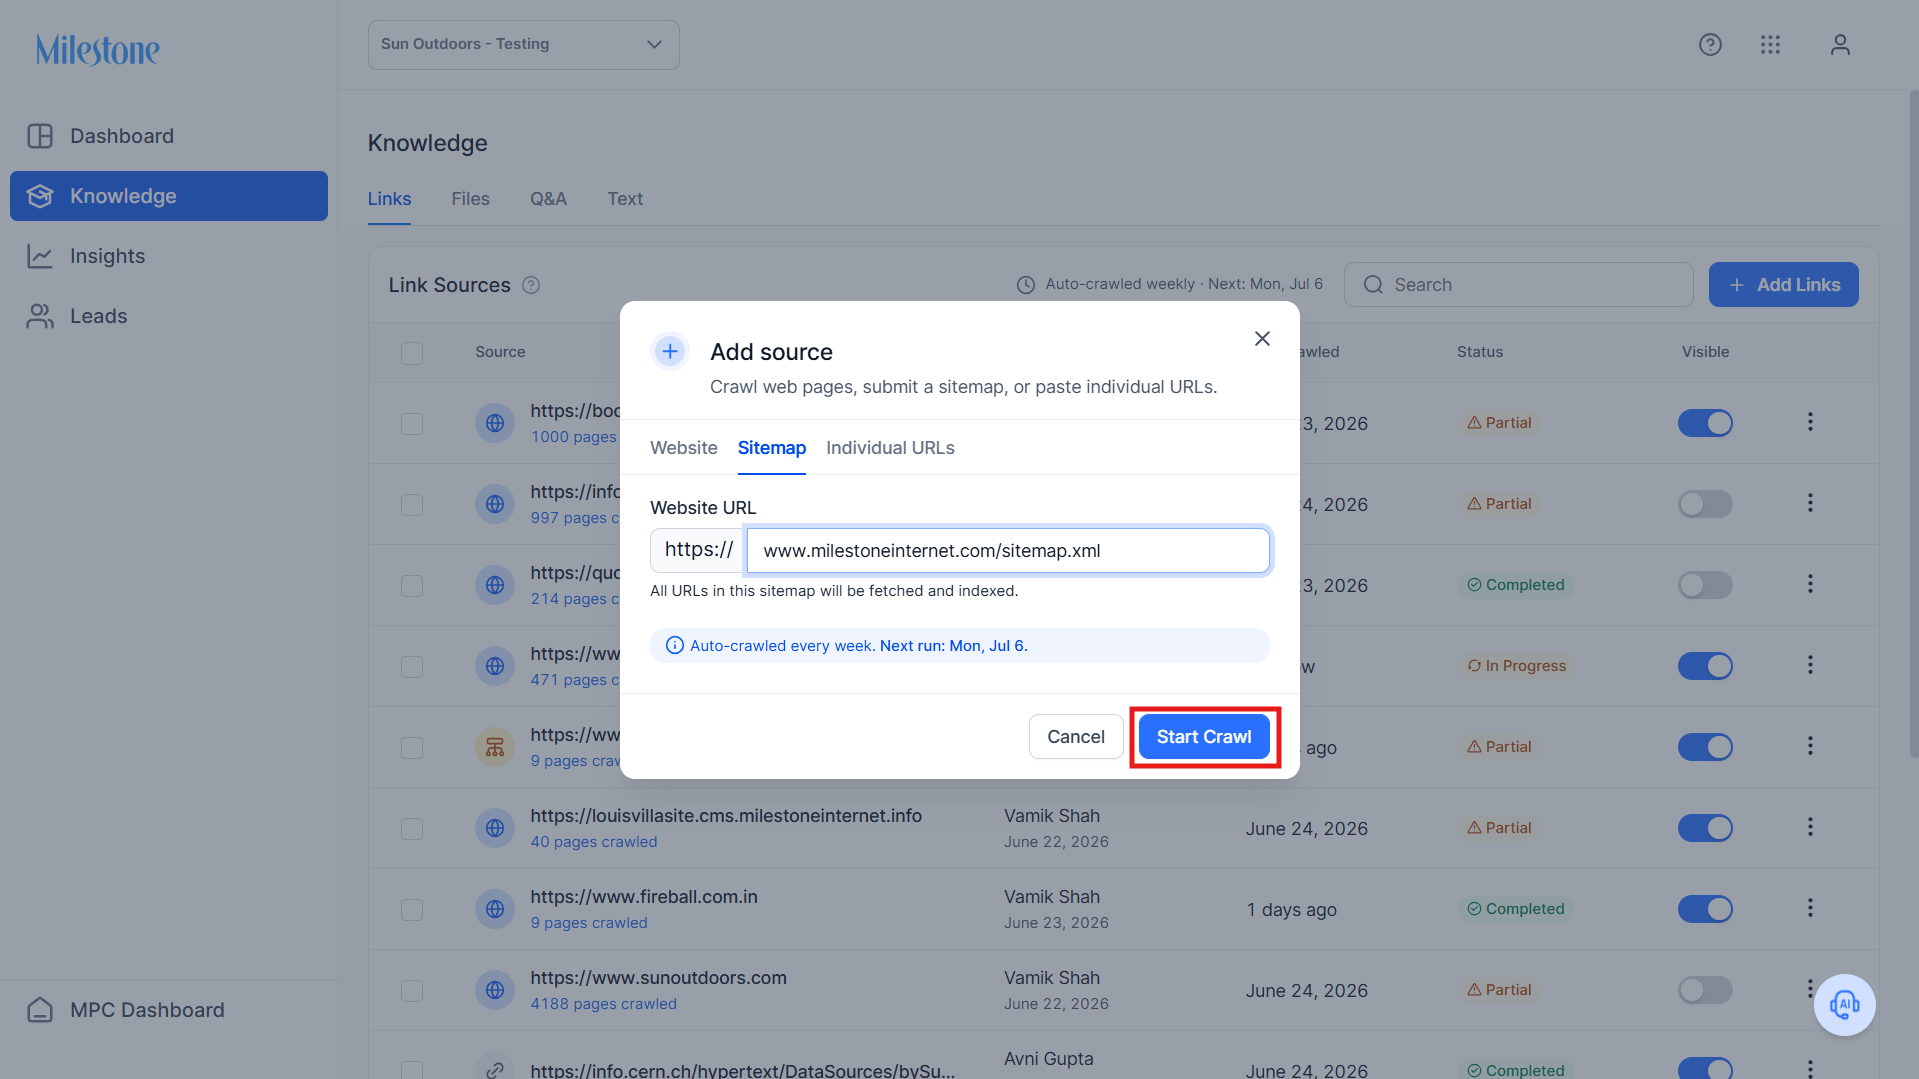Open more options for the fireball.com.in row

click(x=1810, y=908)
